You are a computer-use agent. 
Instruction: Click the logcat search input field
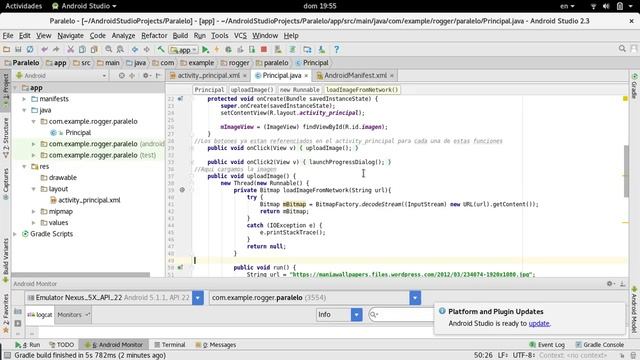tap(401, 315)
